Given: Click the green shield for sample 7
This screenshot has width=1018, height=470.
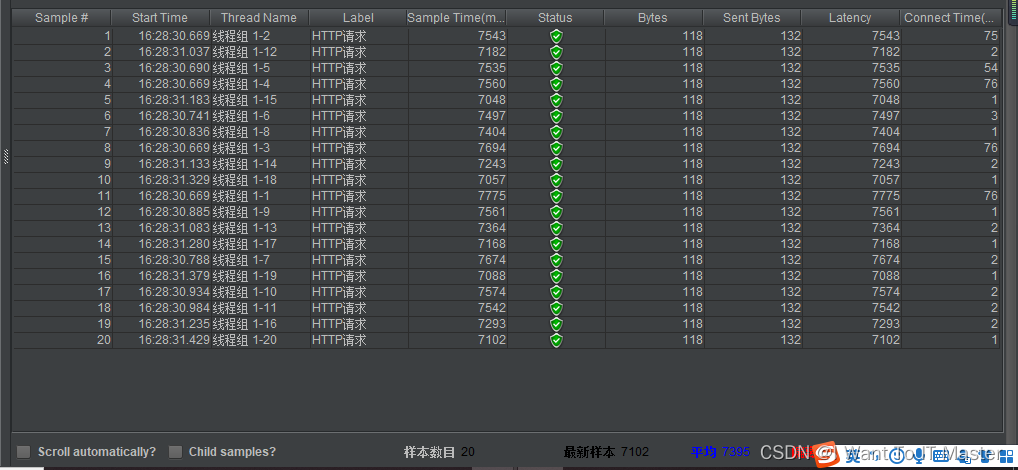Looking at the screenshot, I should click(x=556, y=132).
